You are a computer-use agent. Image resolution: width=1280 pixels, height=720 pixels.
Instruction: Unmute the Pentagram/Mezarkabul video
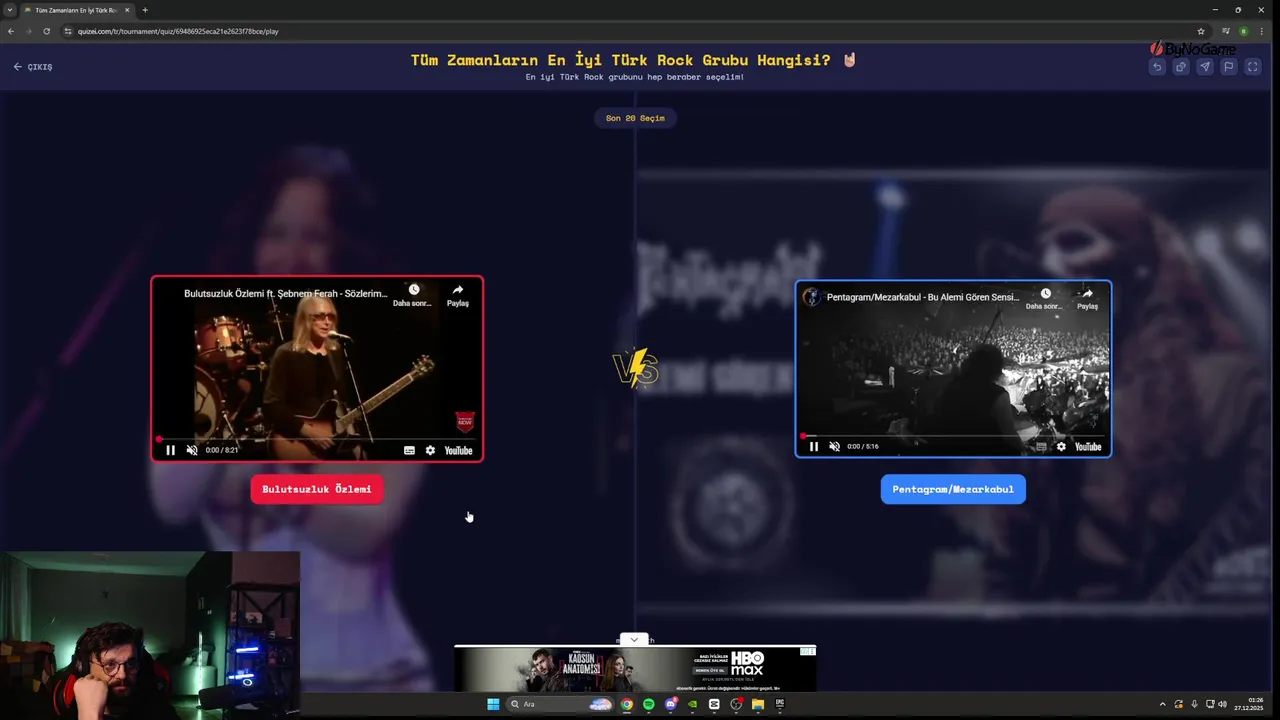pyautogui.click(x=834, y=446)
